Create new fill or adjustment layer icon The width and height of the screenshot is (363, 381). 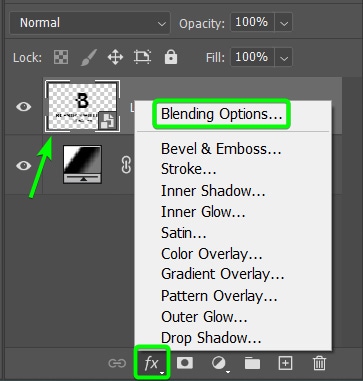219,363
